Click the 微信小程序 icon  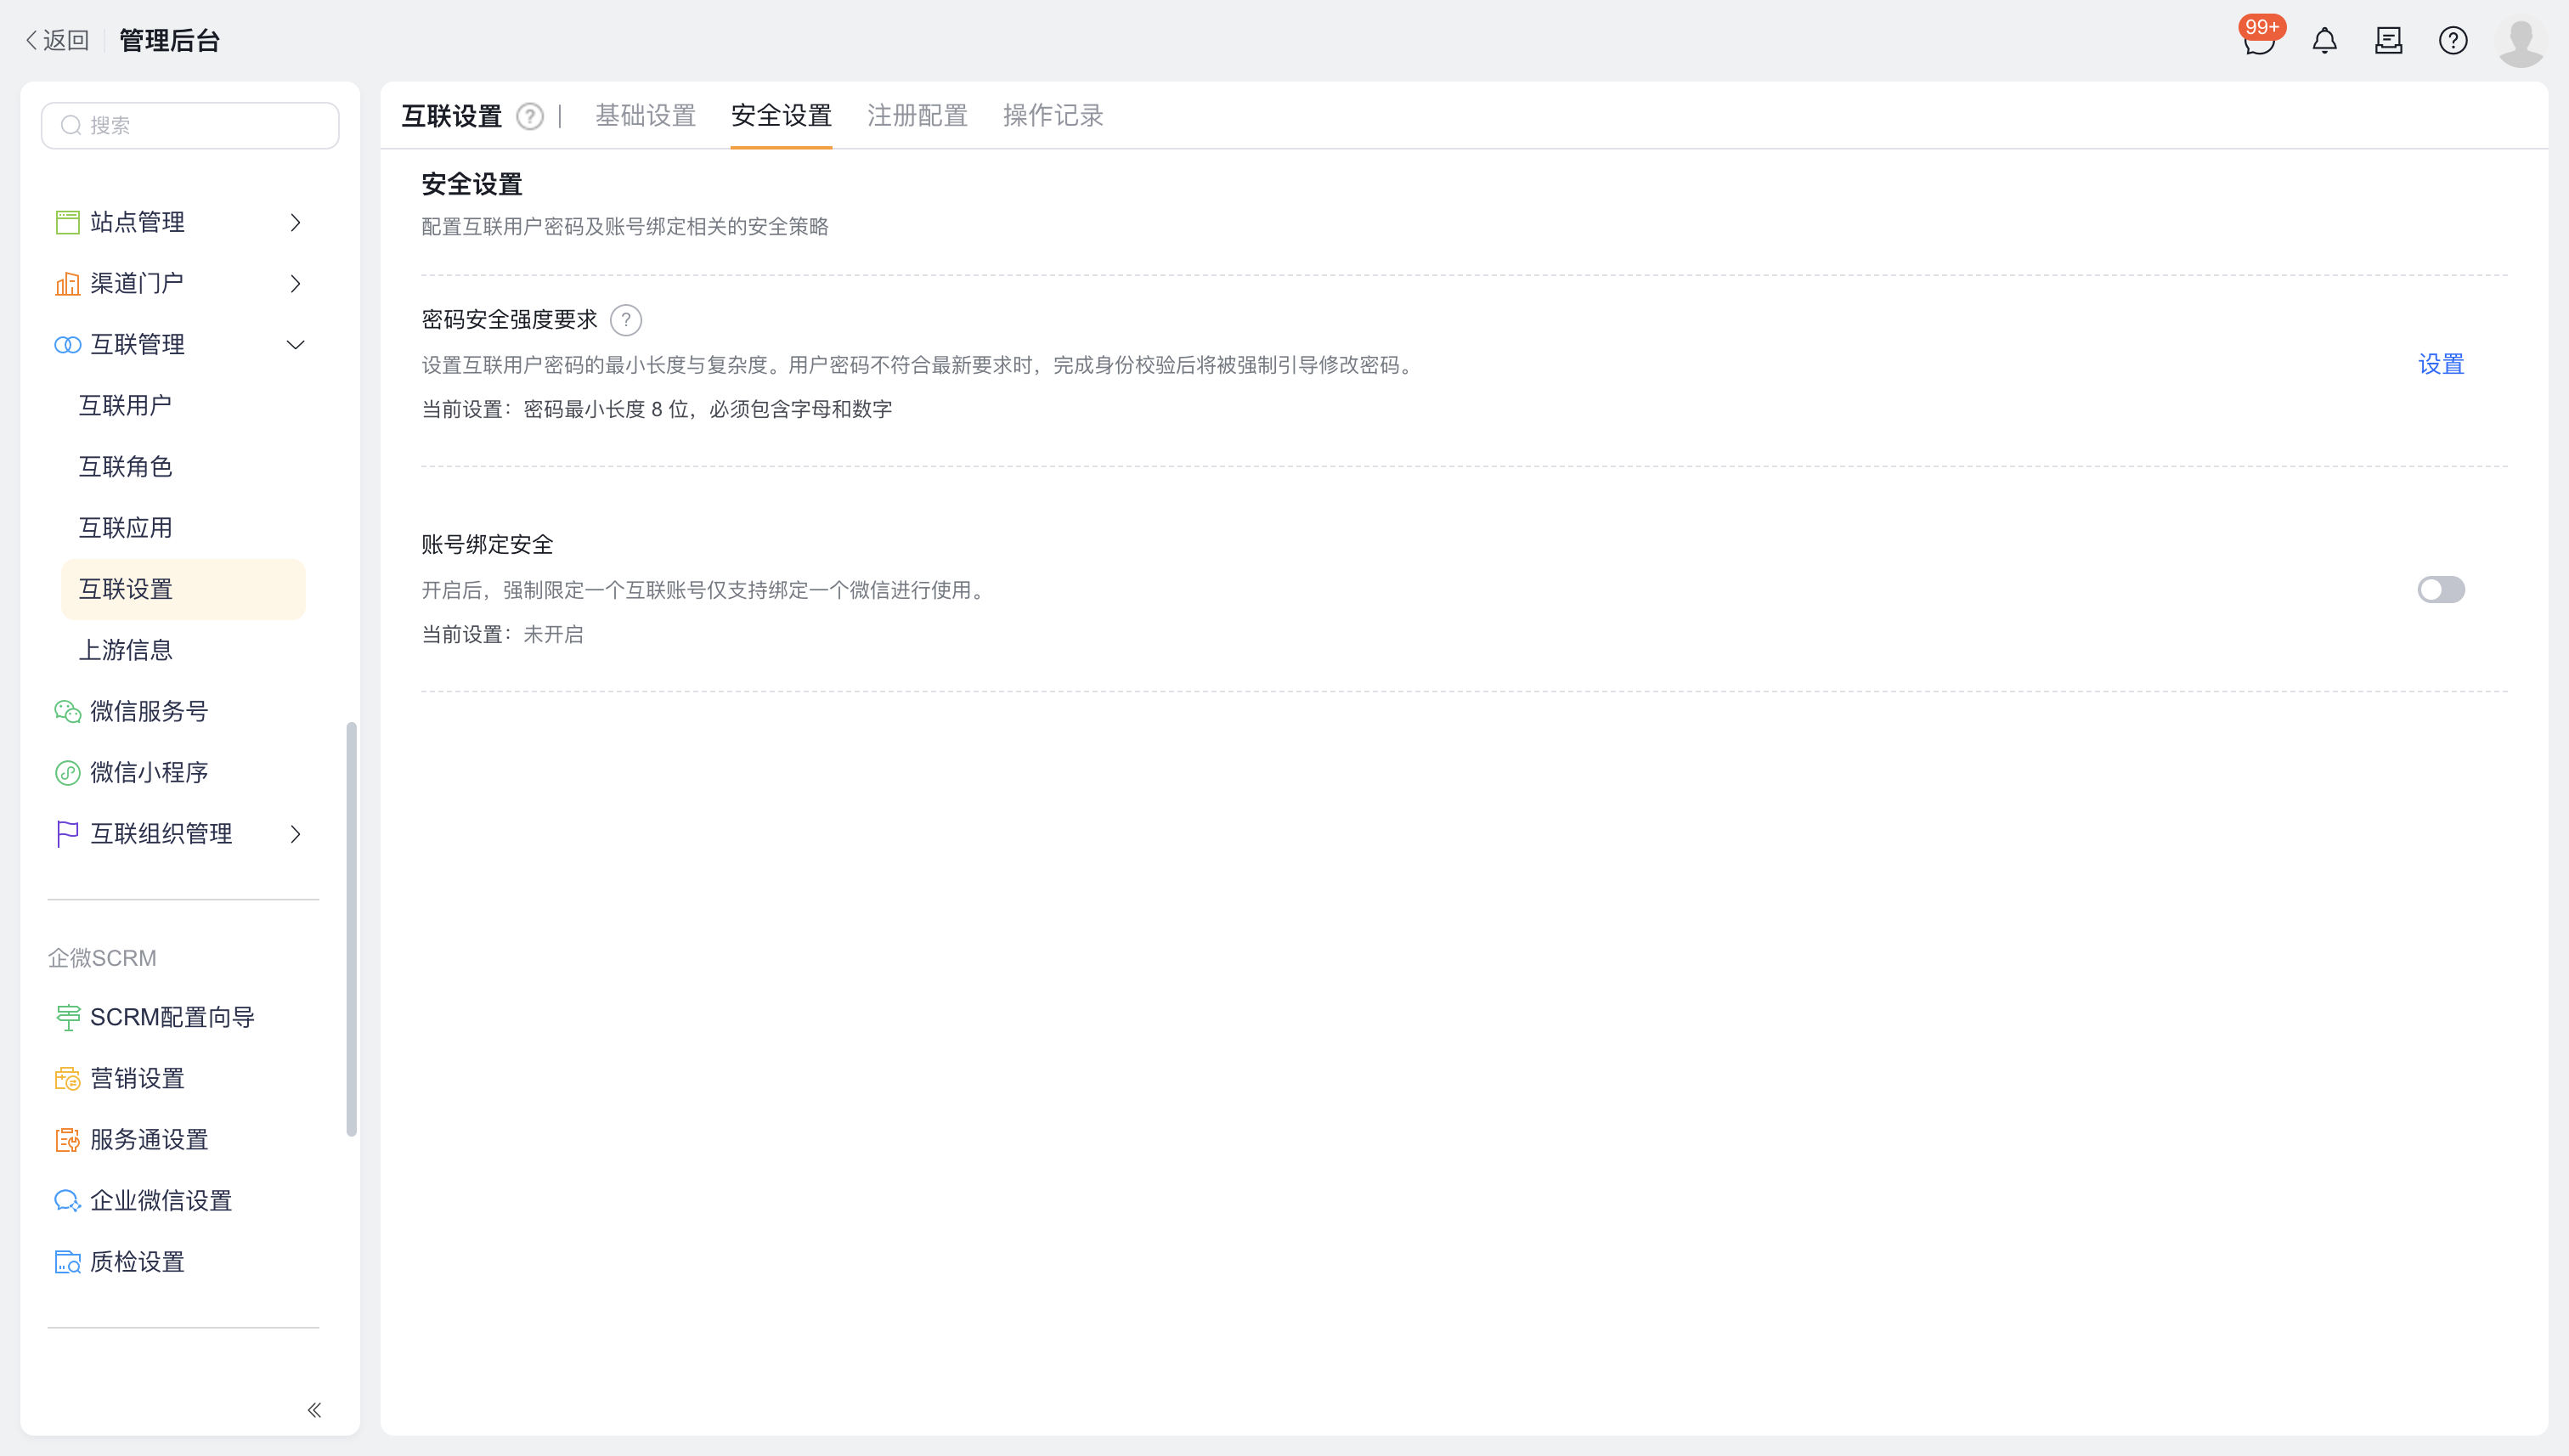point(67,773)
